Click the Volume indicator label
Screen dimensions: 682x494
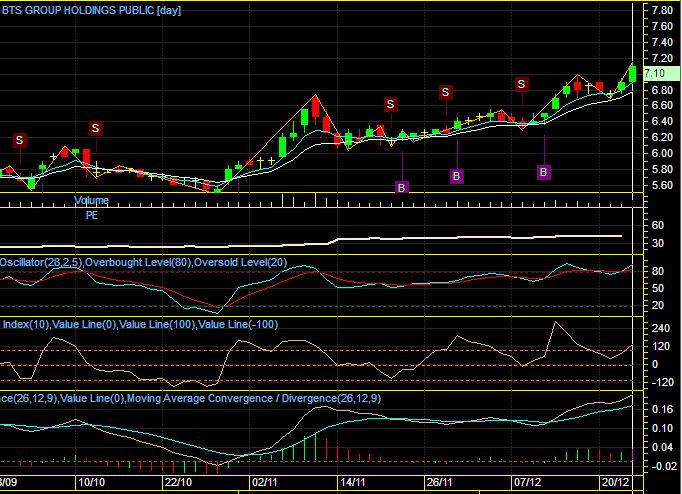pyautogui.click(x=91, y=200)
